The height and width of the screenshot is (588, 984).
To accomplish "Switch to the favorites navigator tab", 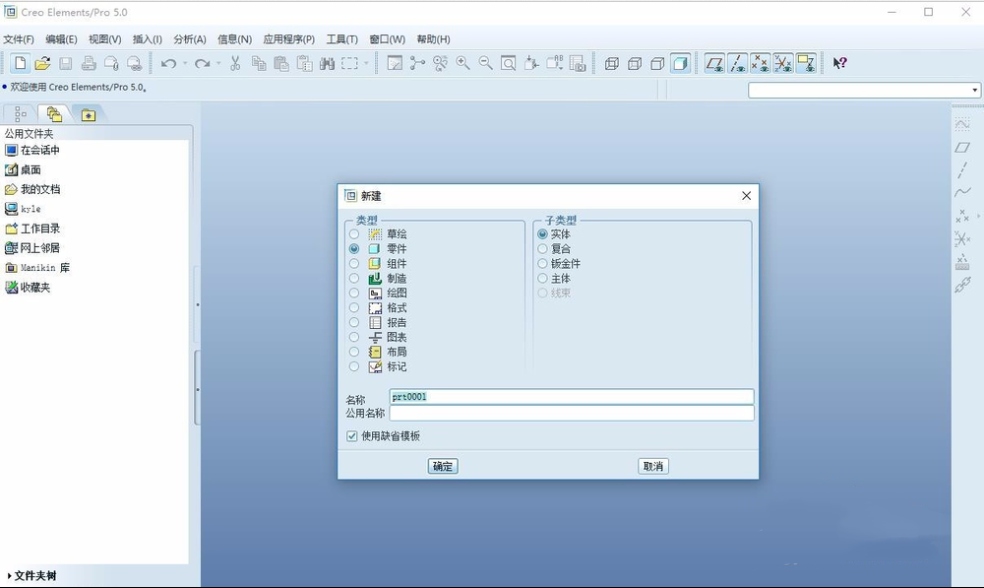I will point(88,114).
